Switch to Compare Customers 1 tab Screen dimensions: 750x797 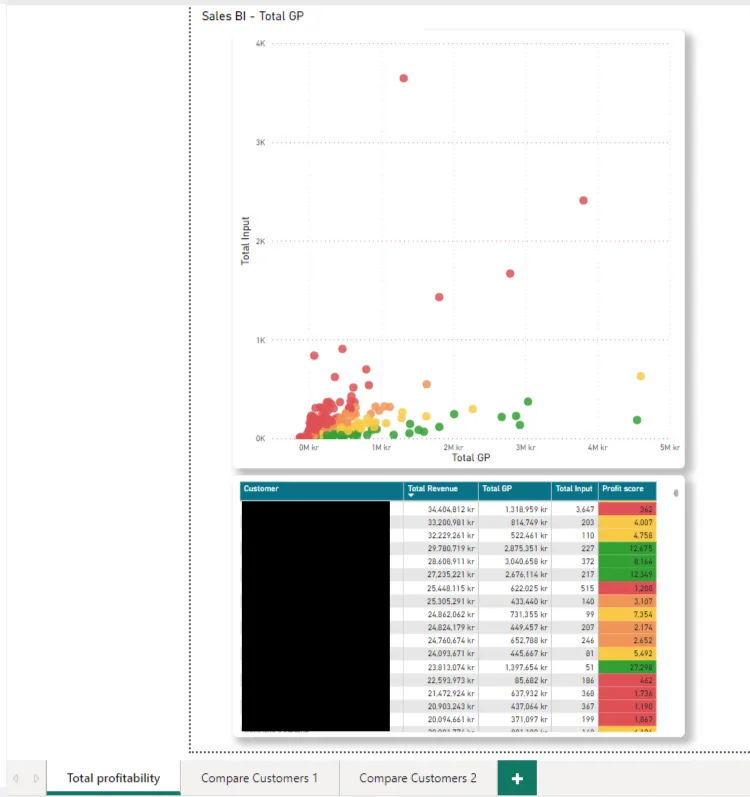[x=260, y=778]
